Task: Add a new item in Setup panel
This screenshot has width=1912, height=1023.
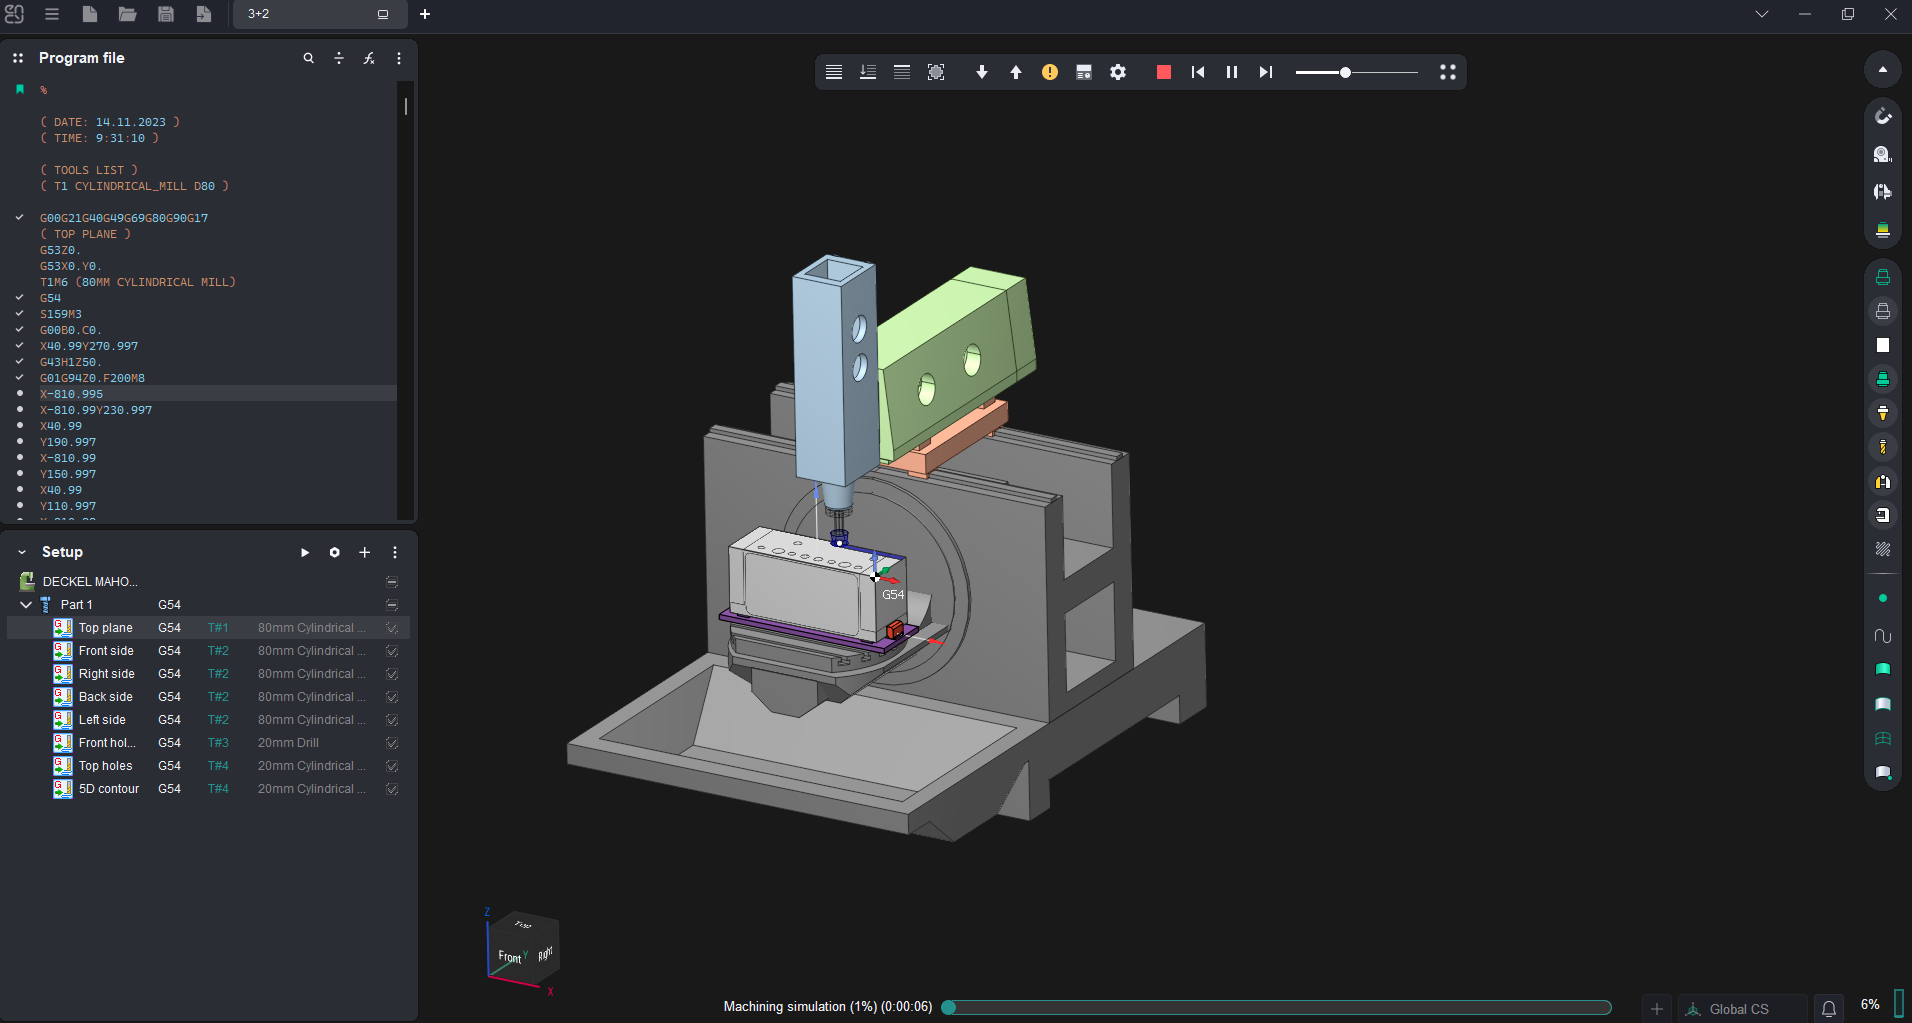Action: click(365, 552)
